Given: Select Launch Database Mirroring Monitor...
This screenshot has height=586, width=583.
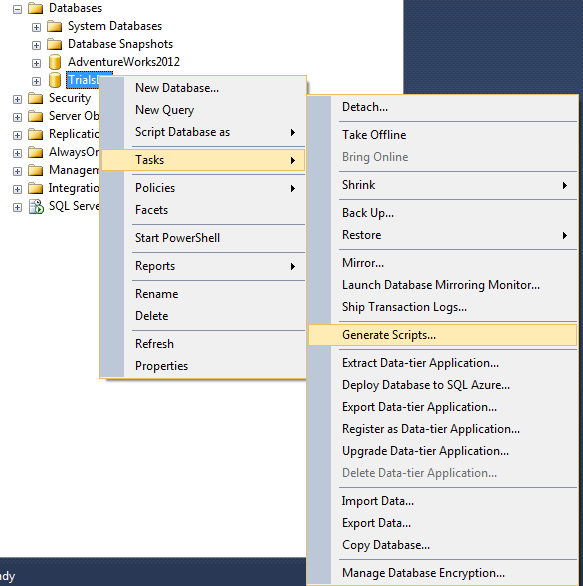Looking at the screenshot, I should (x=442, y=285).
